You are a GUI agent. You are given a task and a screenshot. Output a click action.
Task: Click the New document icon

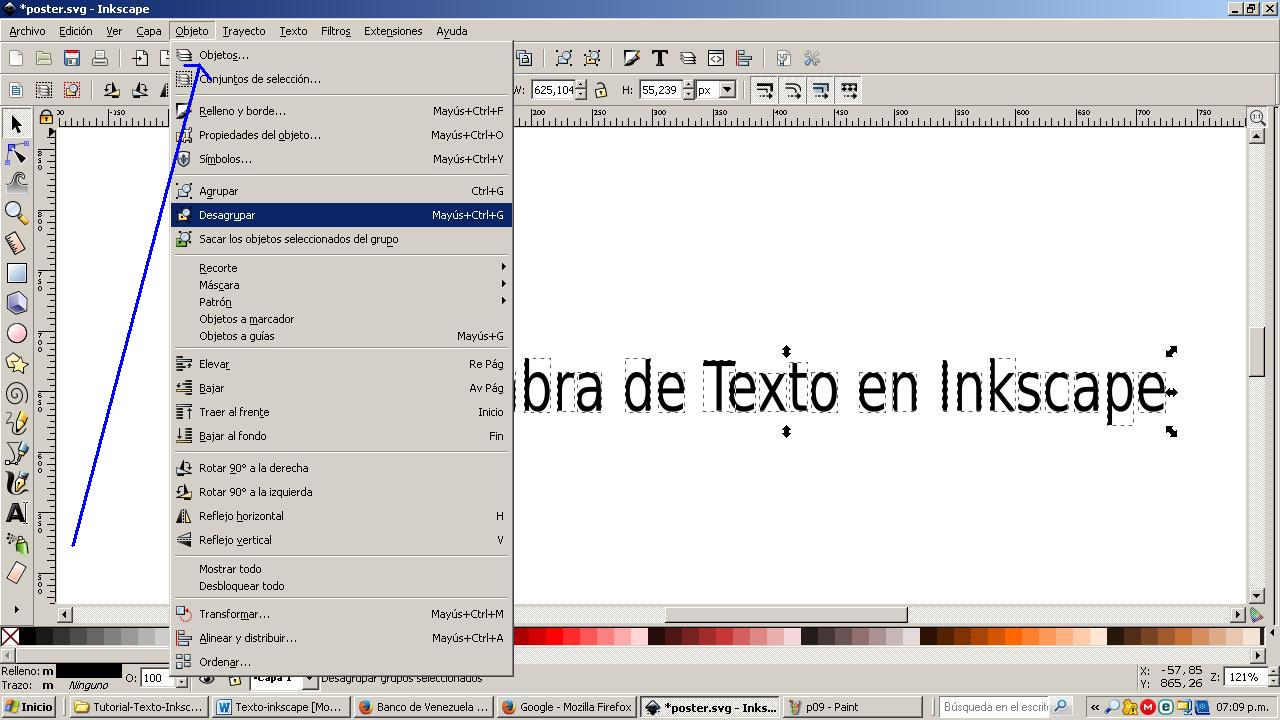(x=16, y=59)
